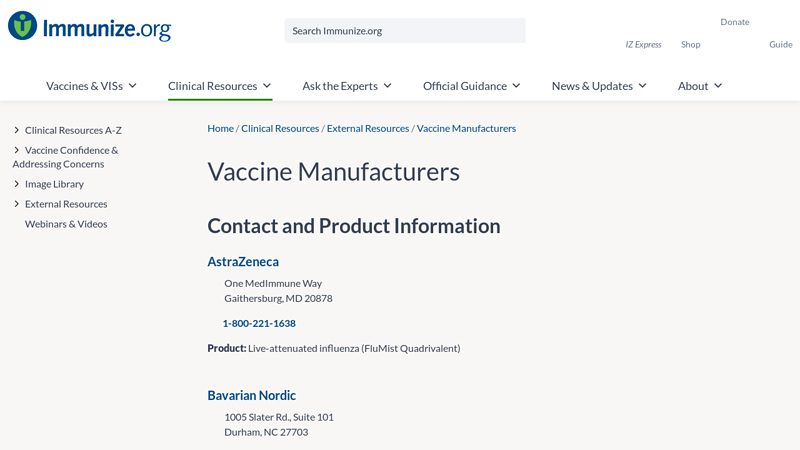800x450 pixels.
Task: Open the IZ Express link
Action: click(643, 44)
